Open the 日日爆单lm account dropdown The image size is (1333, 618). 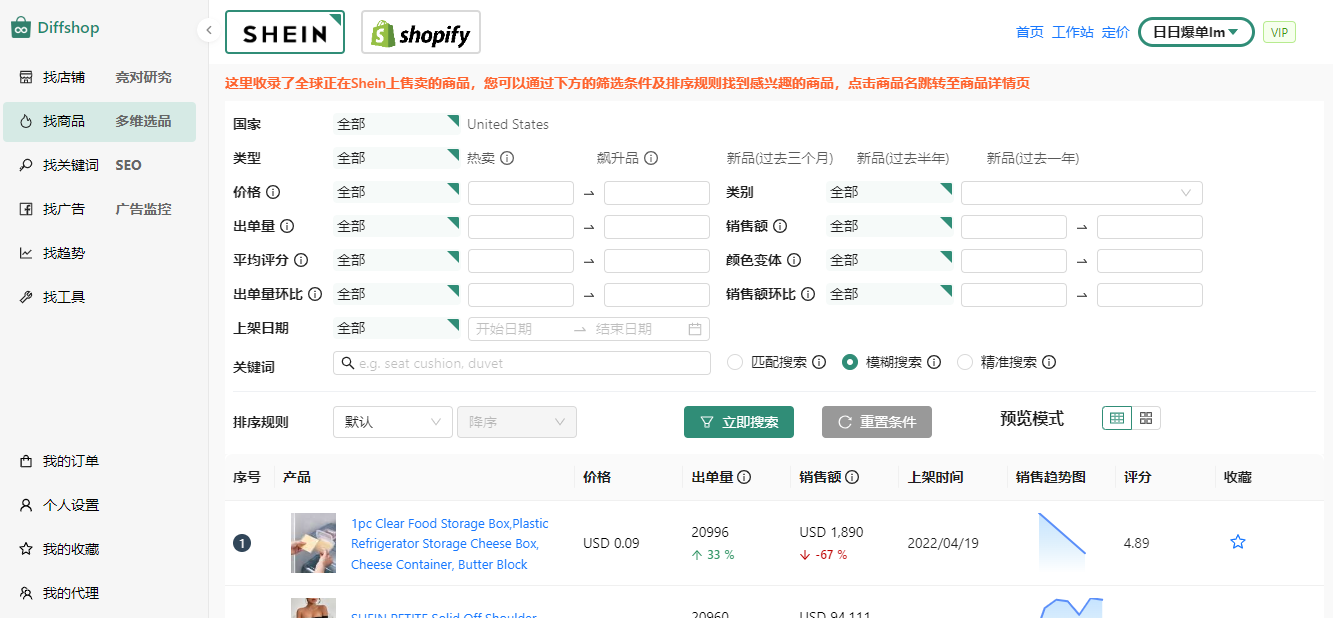[1196, 32]
